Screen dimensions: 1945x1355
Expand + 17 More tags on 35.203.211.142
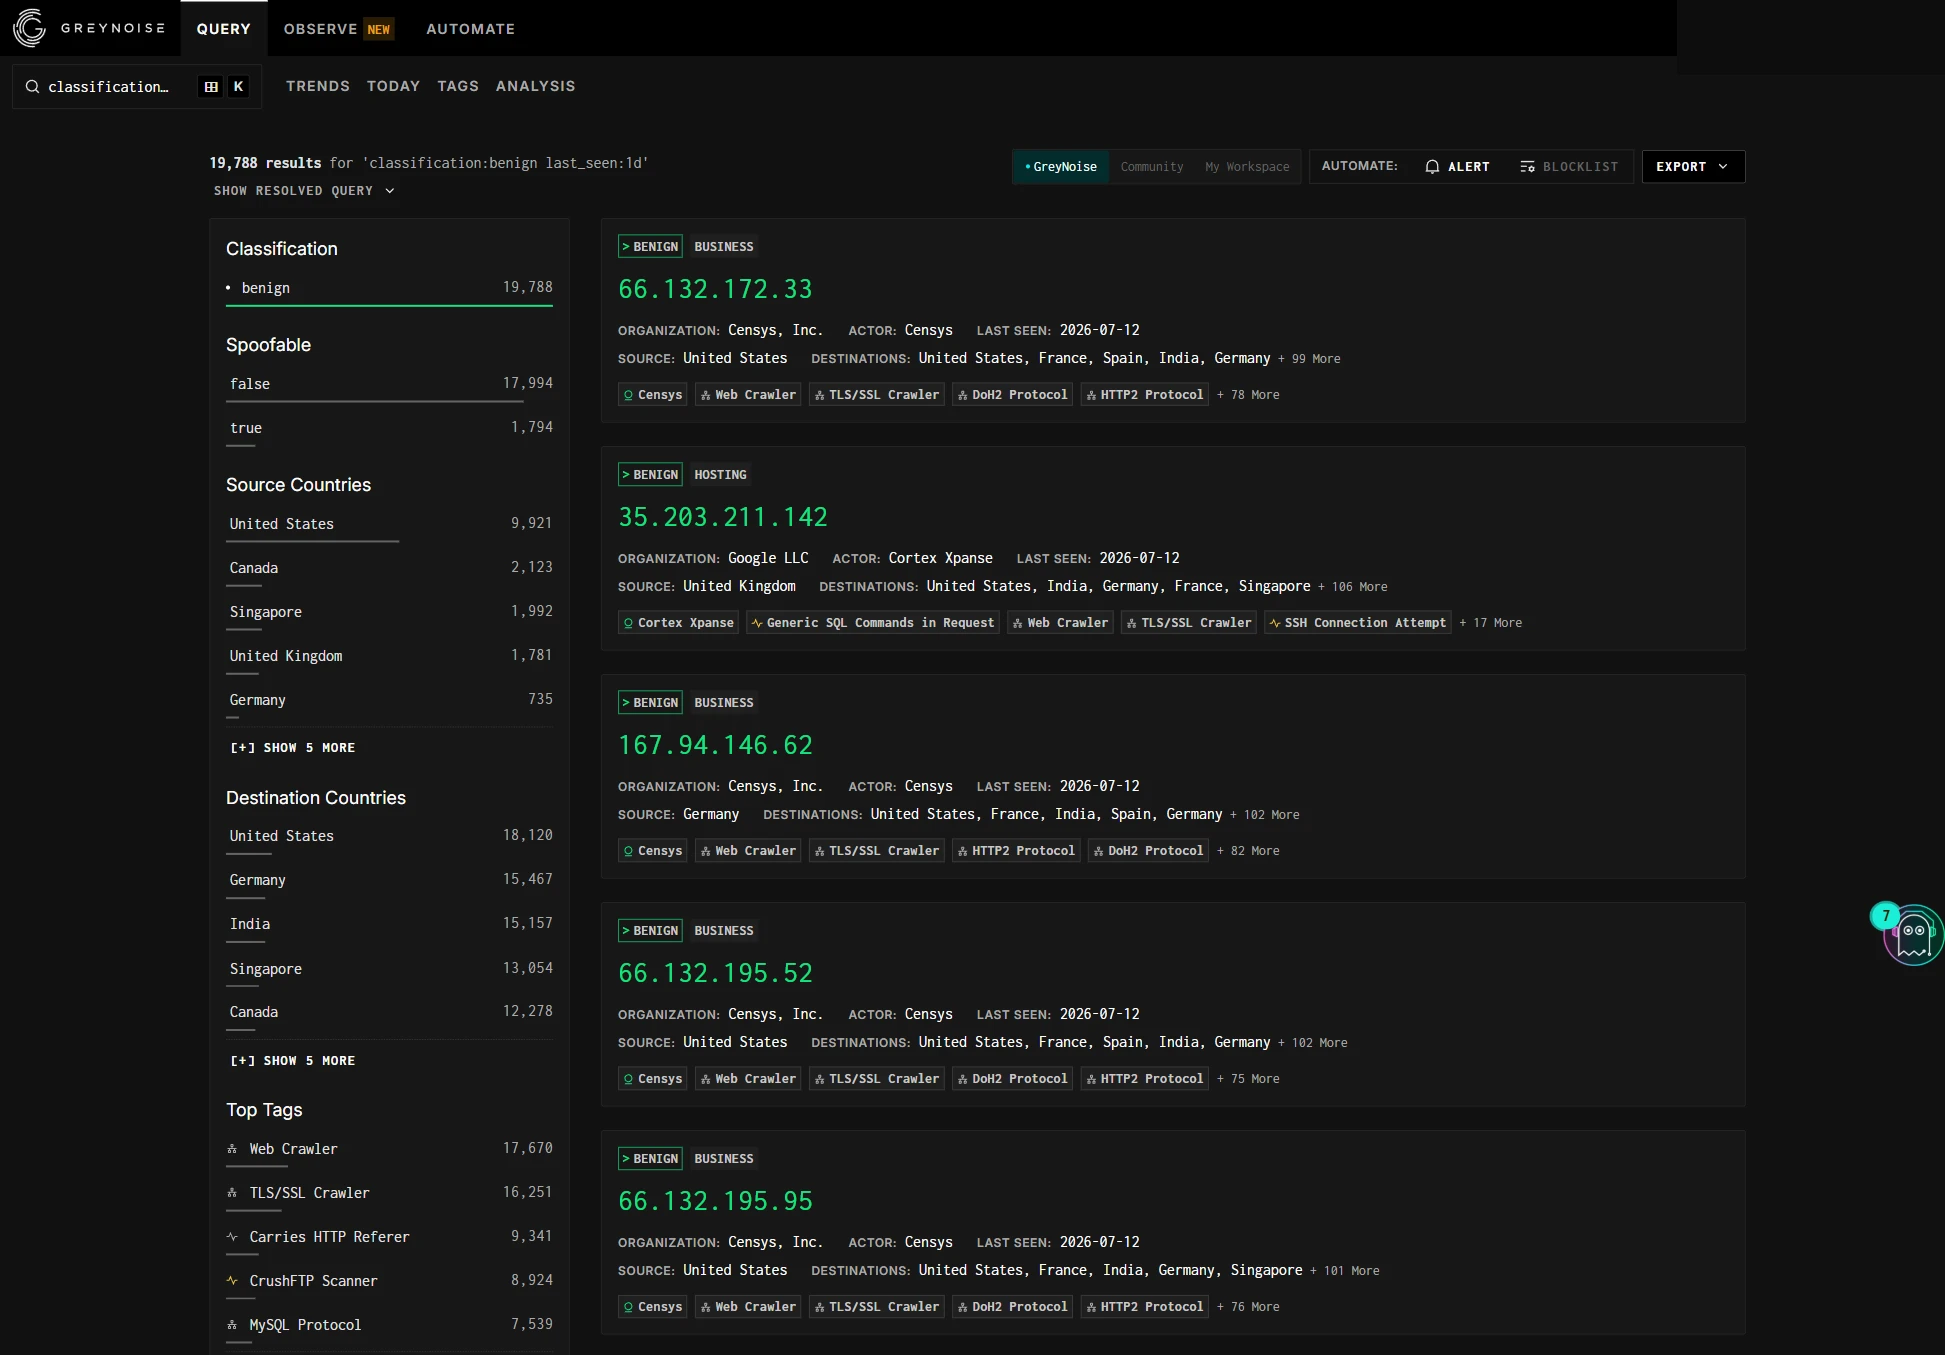tap(1490, 623)
